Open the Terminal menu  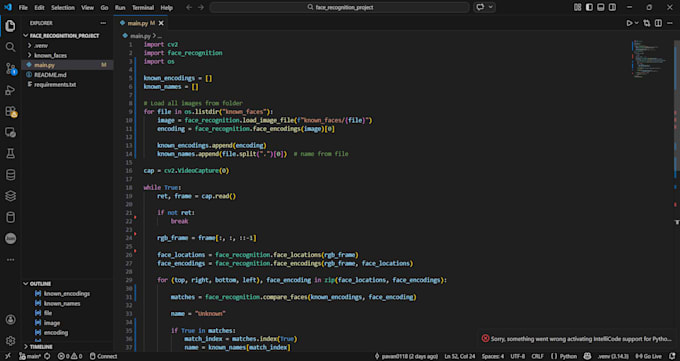click(143, 7)
